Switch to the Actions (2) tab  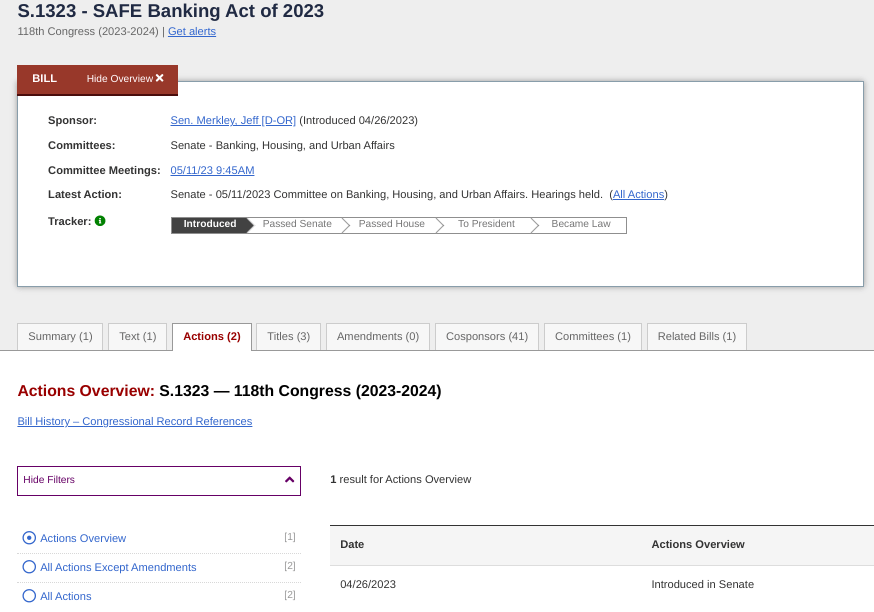(x=212, y=337)
